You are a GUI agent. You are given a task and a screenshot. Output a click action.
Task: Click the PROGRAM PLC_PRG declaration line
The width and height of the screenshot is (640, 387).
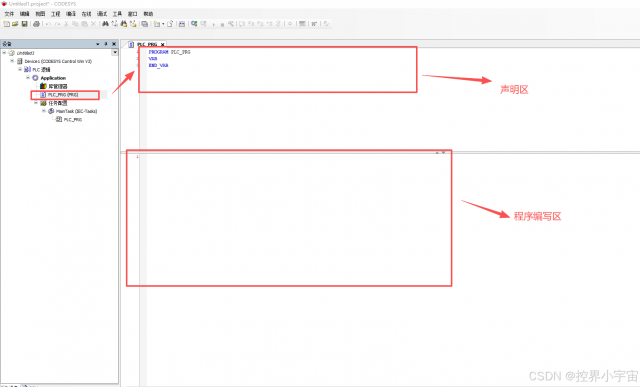coord(169,52)
